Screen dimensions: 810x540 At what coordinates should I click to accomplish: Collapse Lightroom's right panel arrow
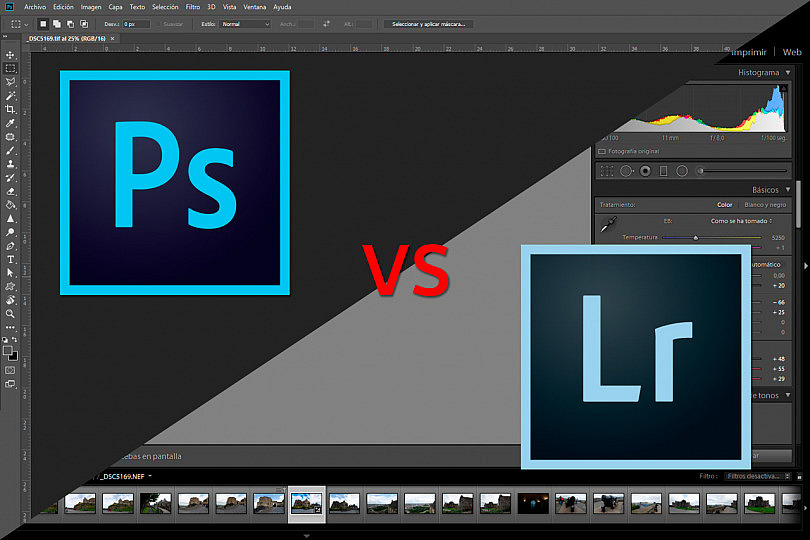click(805, 266)
